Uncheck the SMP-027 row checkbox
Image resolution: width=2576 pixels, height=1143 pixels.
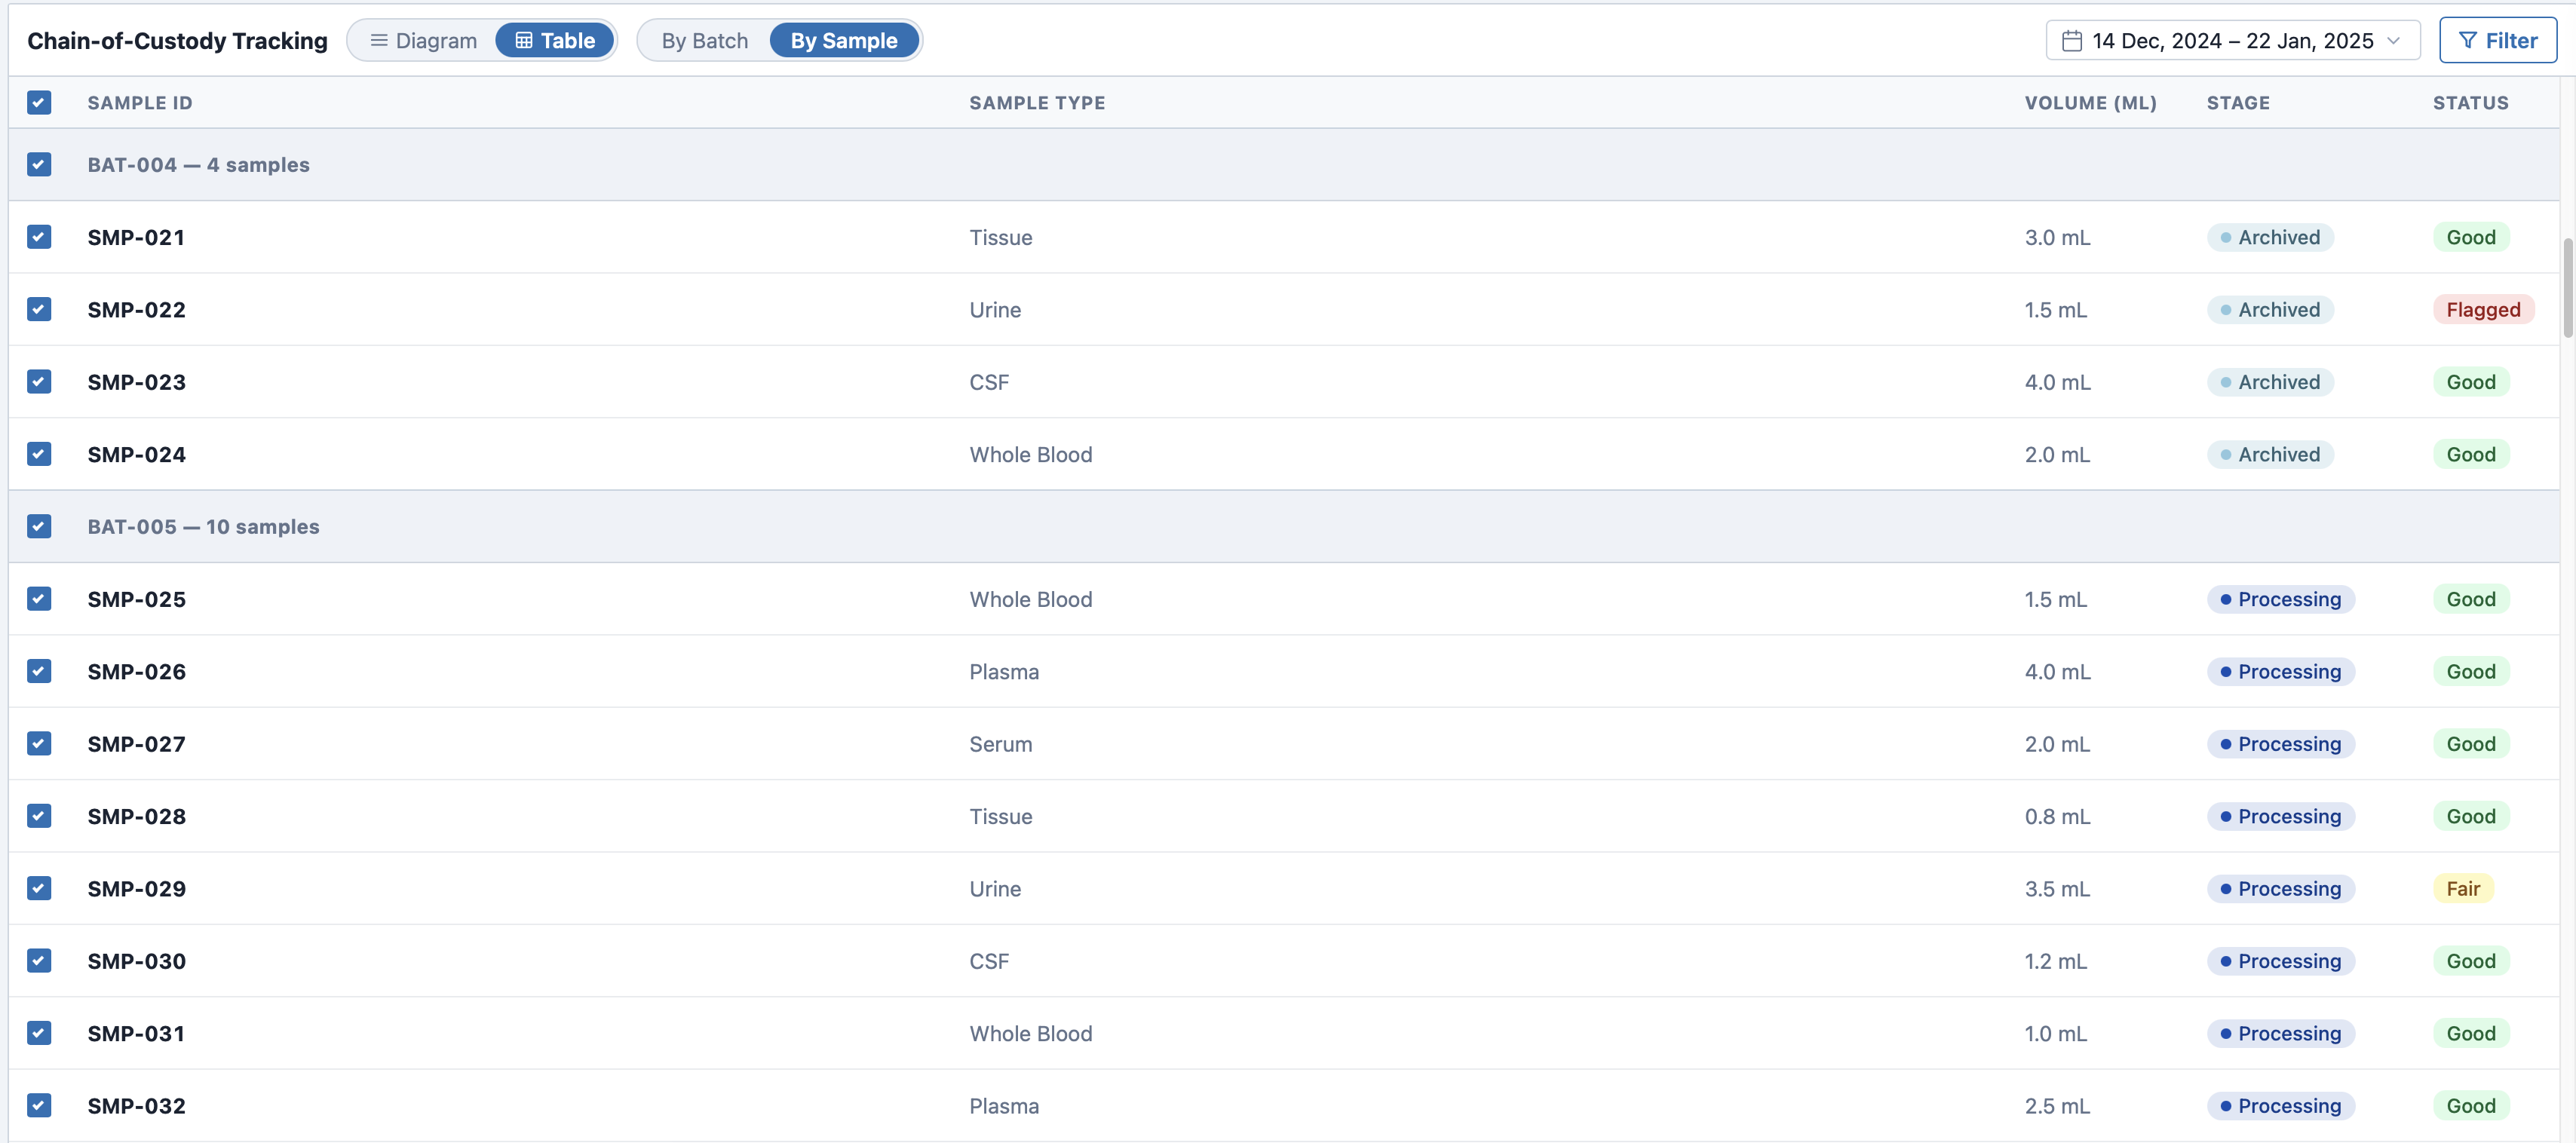[x=39, y=744]
